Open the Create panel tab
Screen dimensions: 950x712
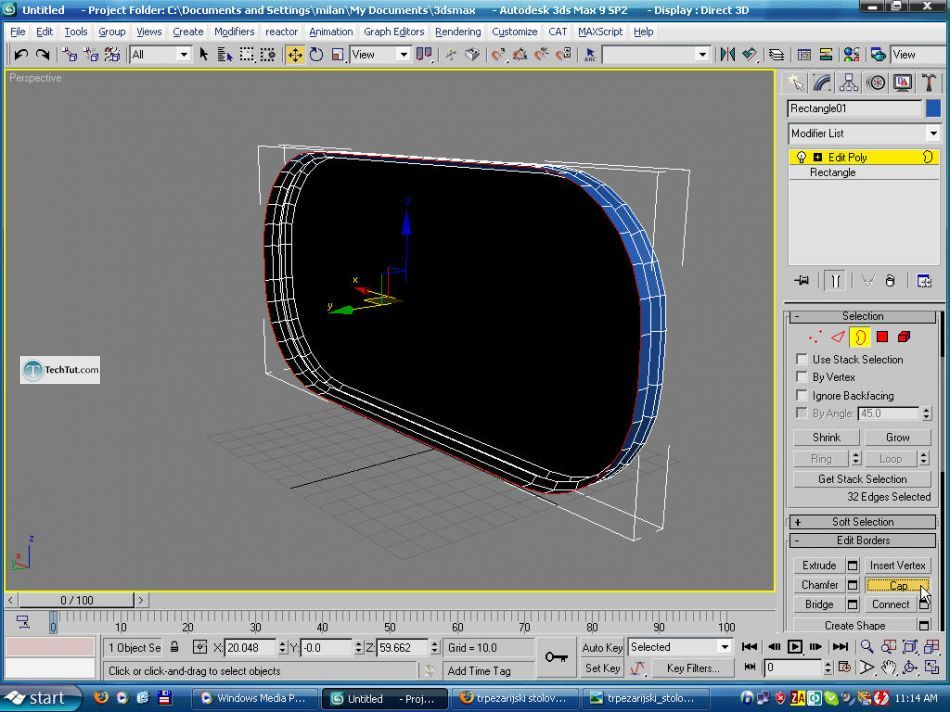click(794, 82)
